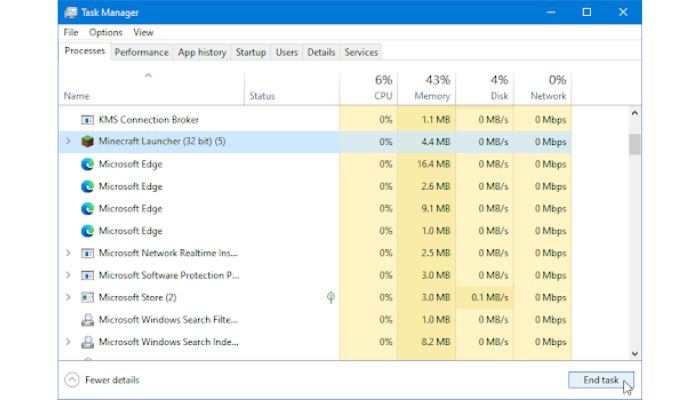The width and height of the screenshot is (700, 400).
Task: Open the File menu
Action: [71, 33]
